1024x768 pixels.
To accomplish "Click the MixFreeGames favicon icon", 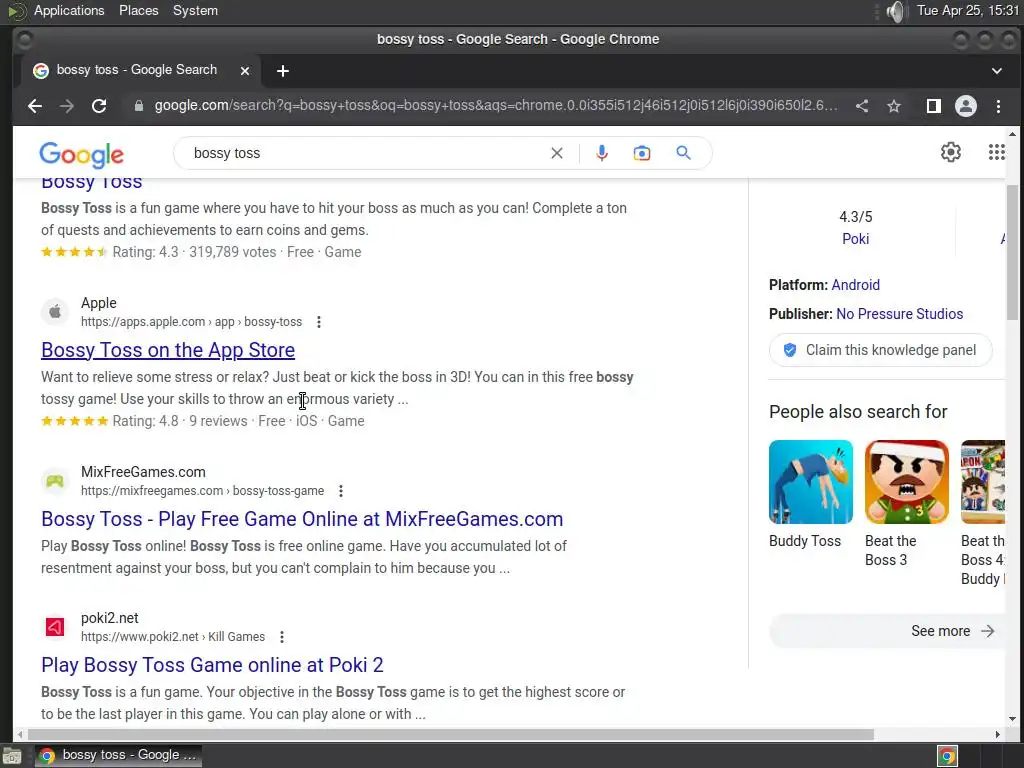I will (55, 481).
